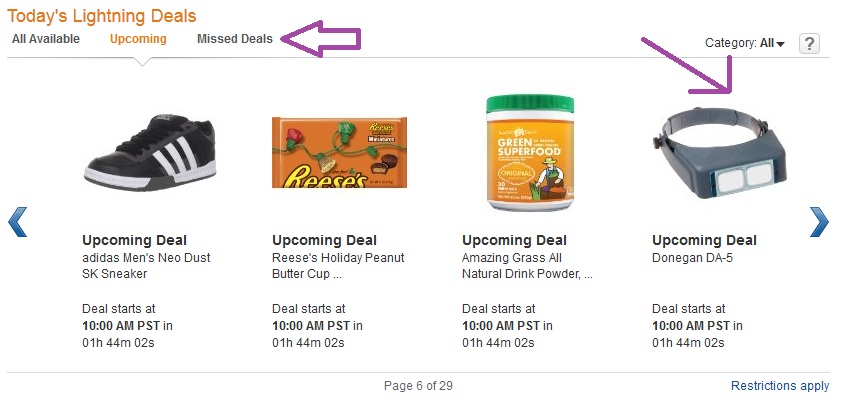Click the Today's Lightning Deals heading
This screenshot has width=843, height=403.
point(102,16)
